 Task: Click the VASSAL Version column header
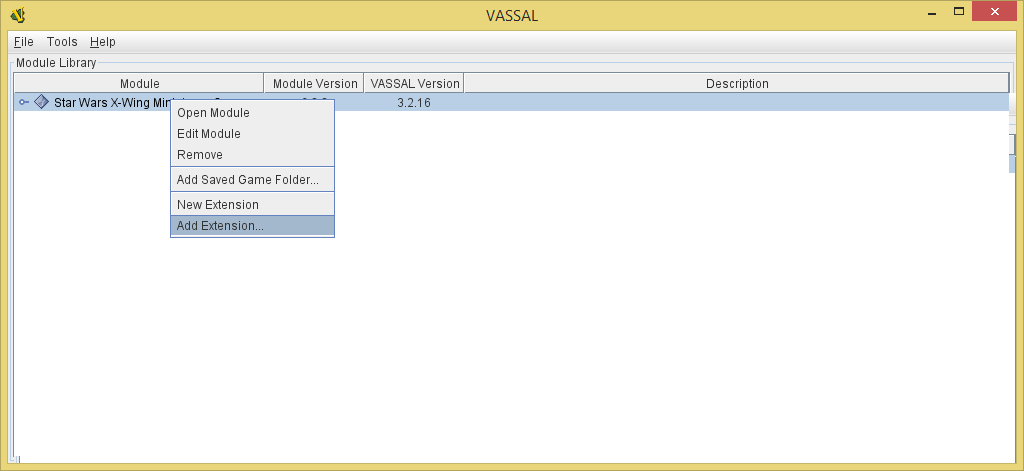click(x=414, y=84)
